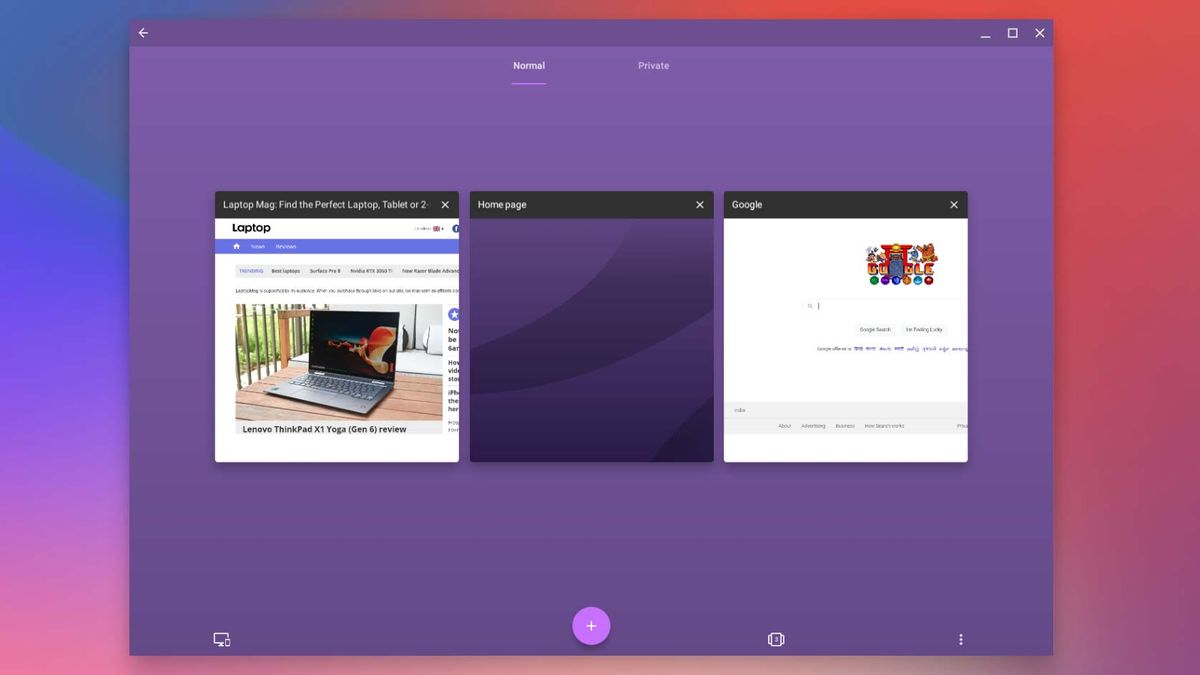1200x675 pixels.
Task: Select the home icon on Laptop Mag navigation
Action: pos(237,246)
